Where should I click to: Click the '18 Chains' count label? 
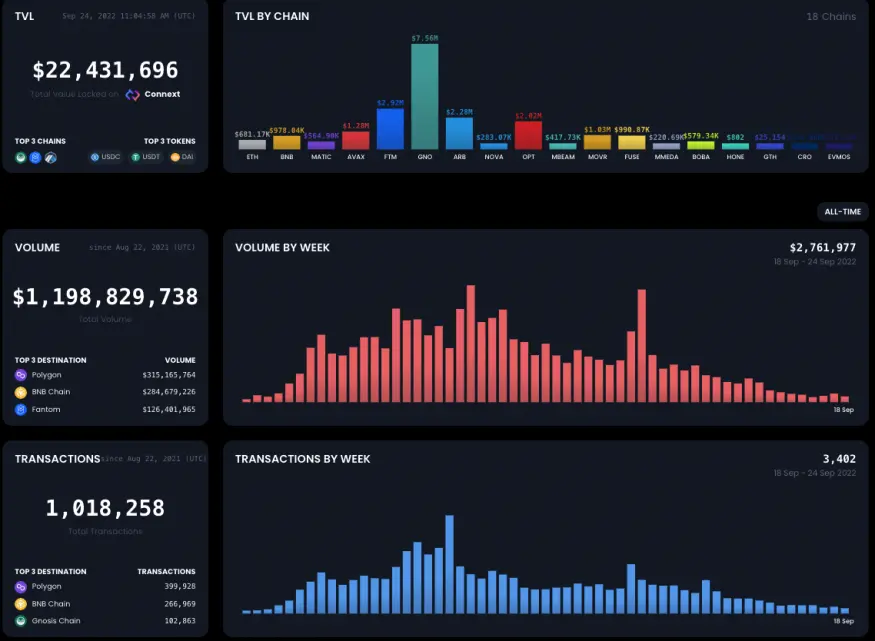[x=831, y=17]
